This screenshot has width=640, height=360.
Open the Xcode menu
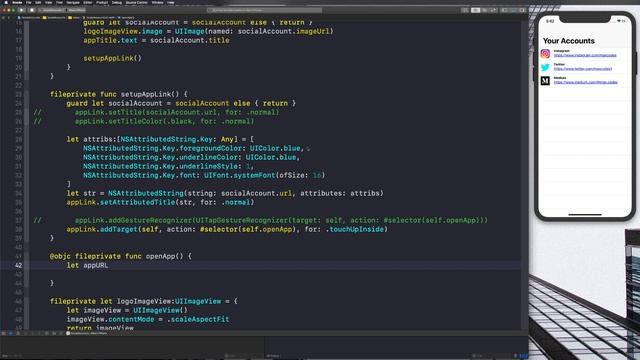[17, 2]
